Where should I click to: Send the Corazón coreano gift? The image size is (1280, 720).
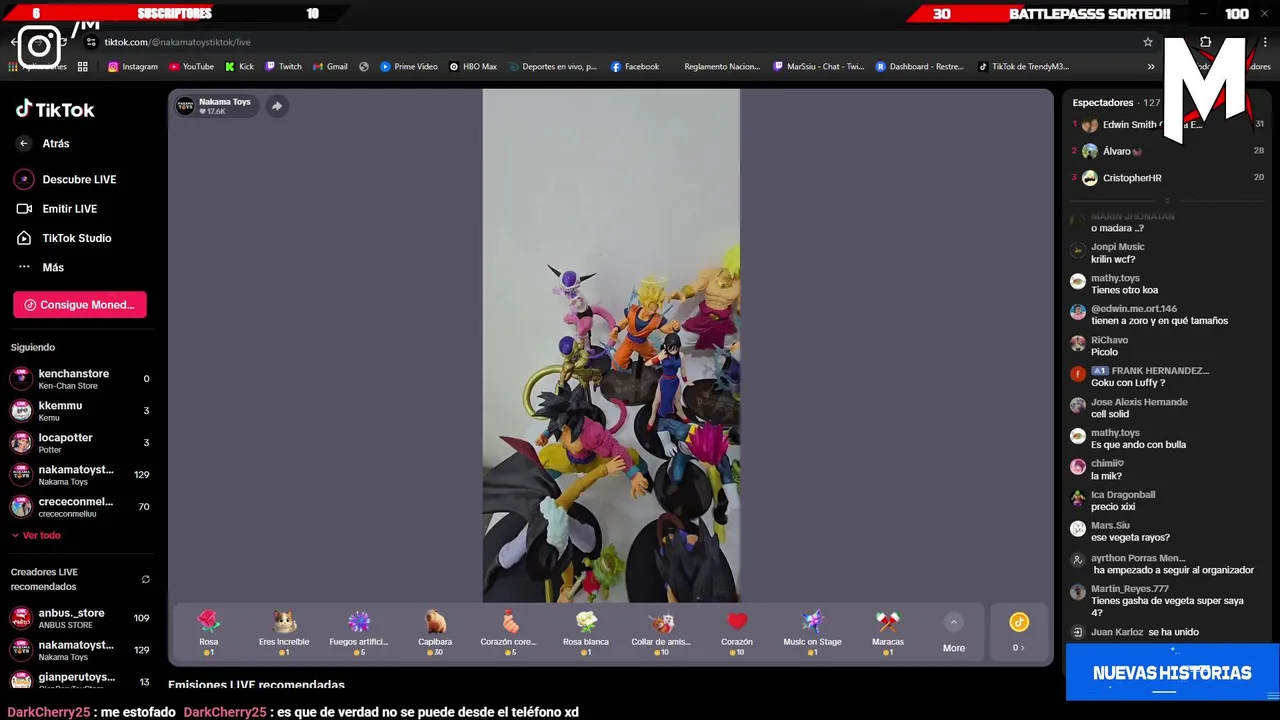coord(510,633)
